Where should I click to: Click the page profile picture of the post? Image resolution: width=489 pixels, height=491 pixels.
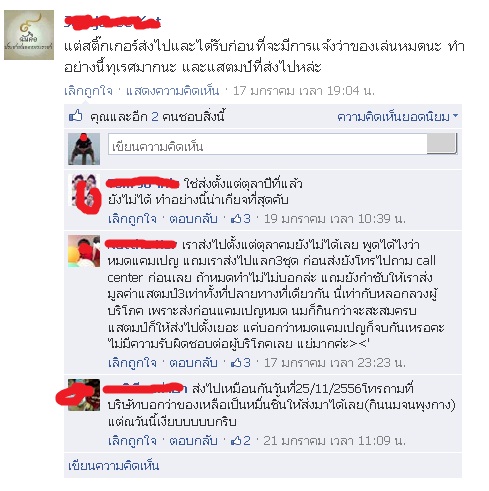pyautogui.click(x=29, y=35)
